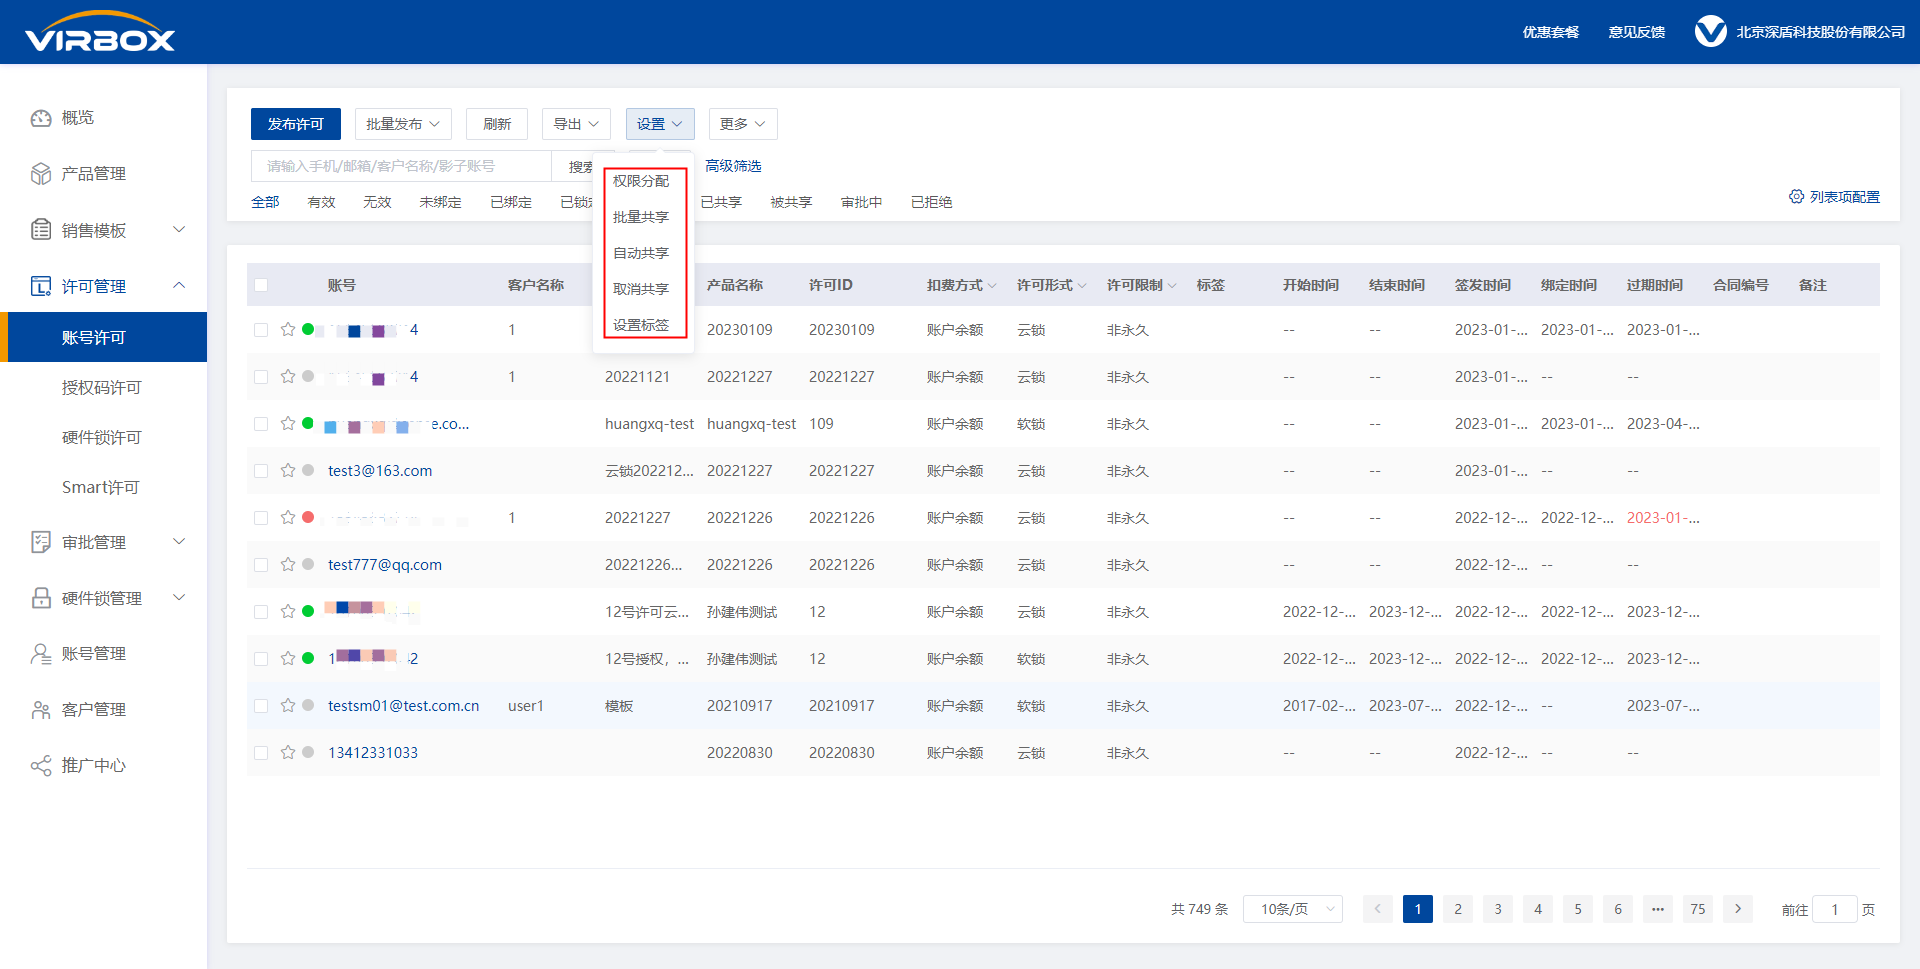This screenshot has width=1920, height=969.
Task: Choose 自动共享 from settings menu
Action: click(x=641, y=253)
